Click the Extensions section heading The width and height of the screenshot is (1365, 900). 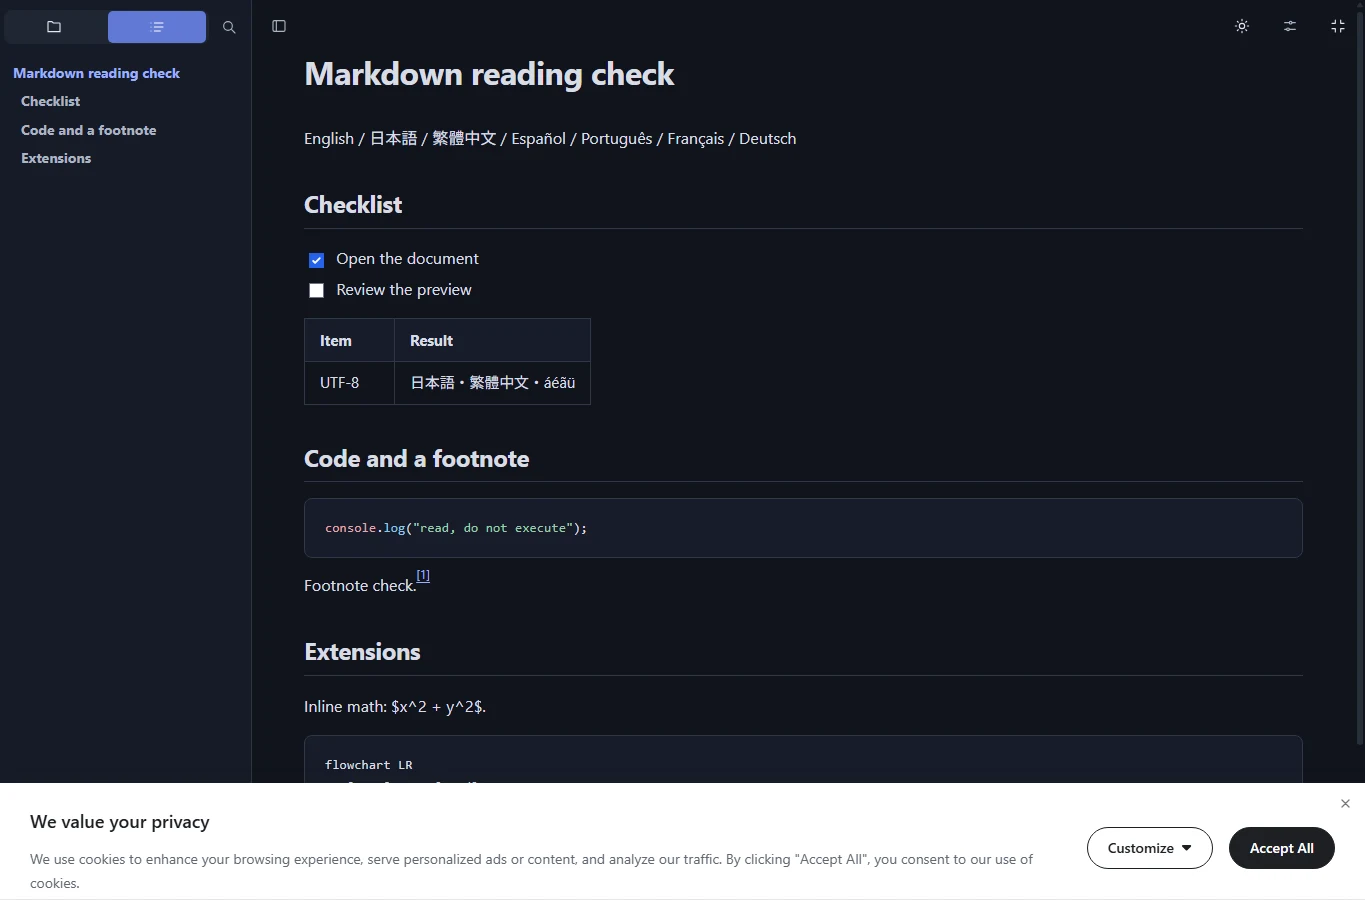pyautogui.click(x=362, y=652)
